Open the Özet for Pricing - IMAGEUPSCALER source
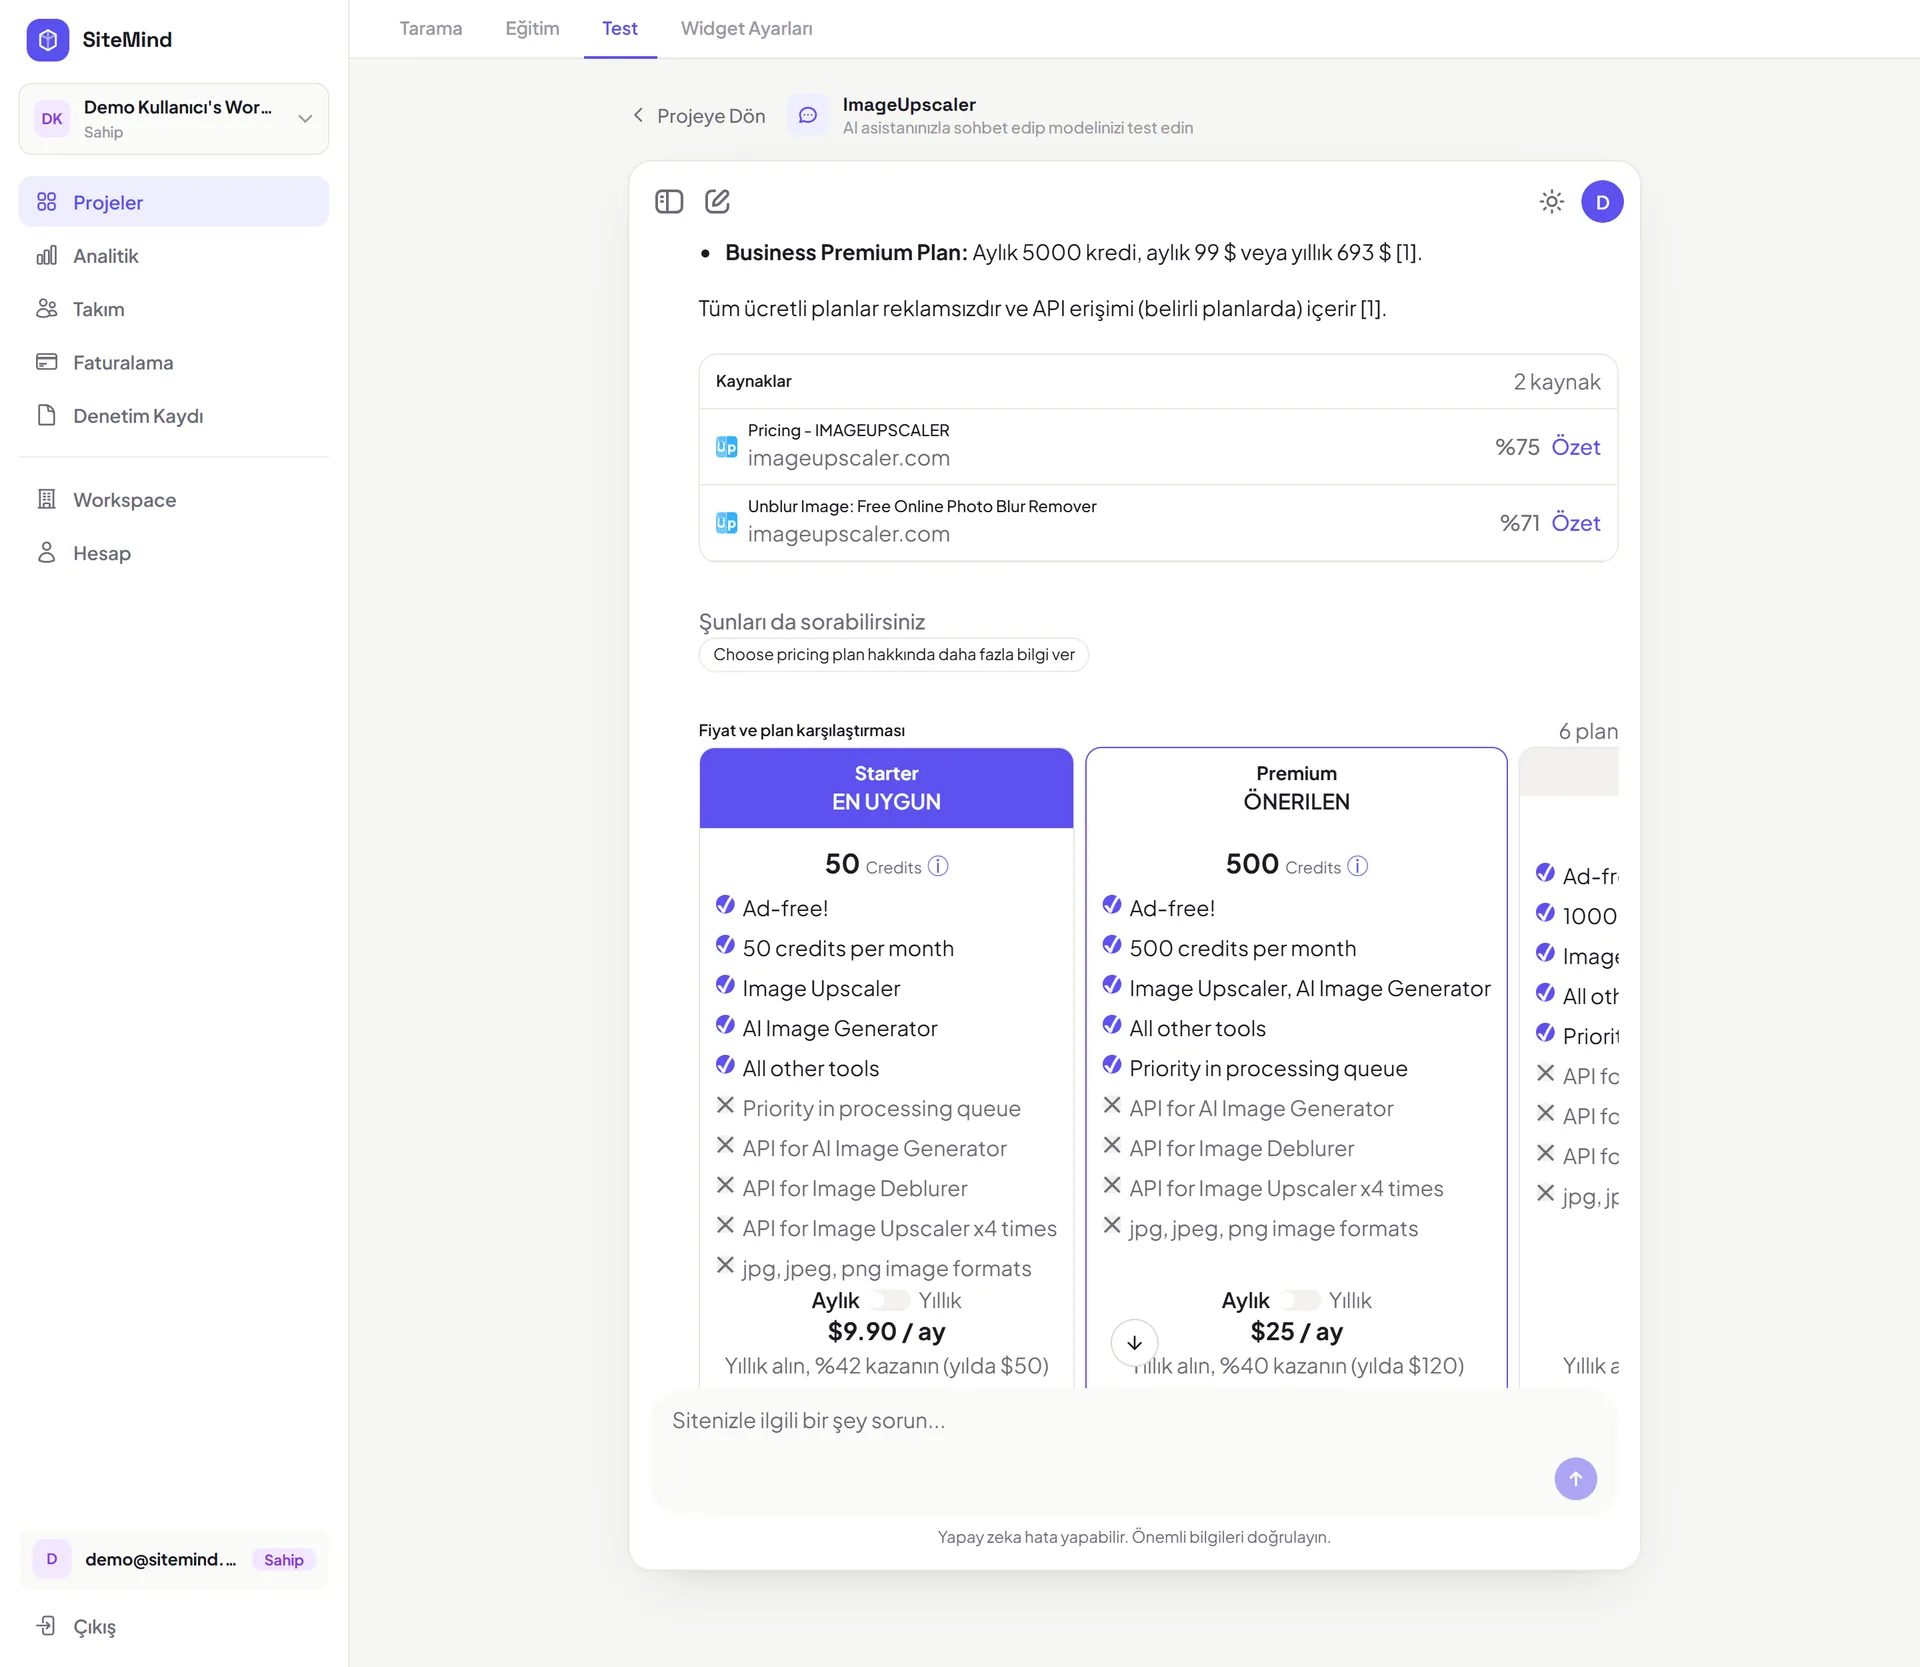 point(1576,447)
